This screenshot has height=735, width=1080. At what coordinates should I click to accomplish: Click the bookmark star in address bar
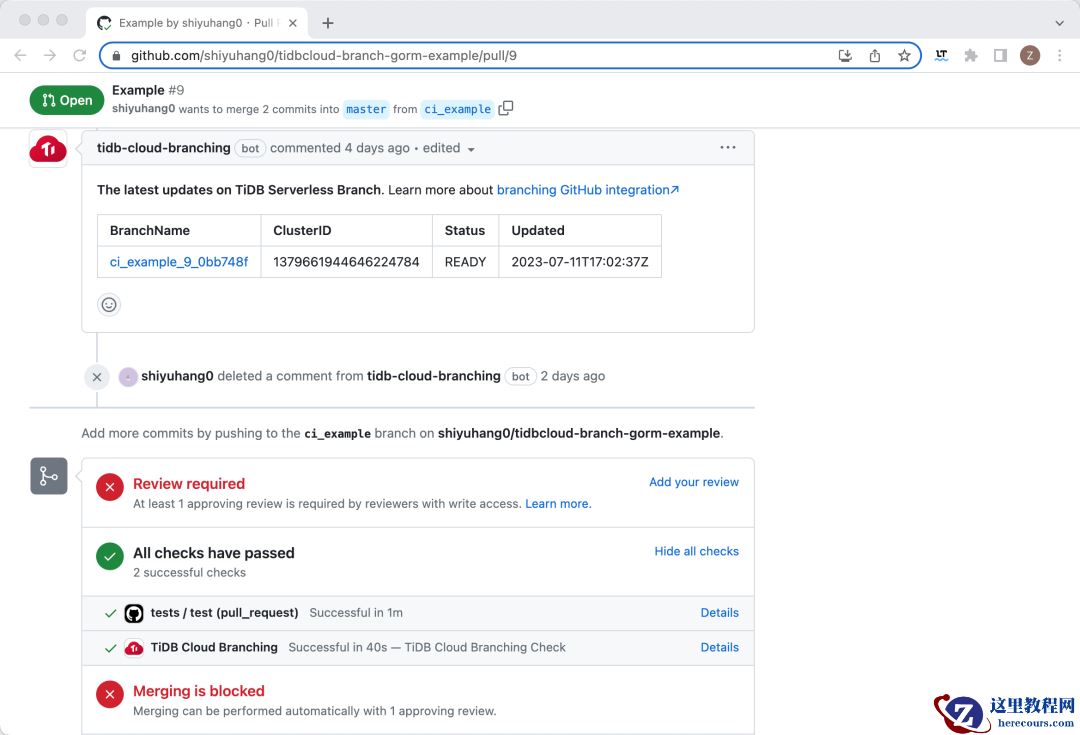point(904,56)
